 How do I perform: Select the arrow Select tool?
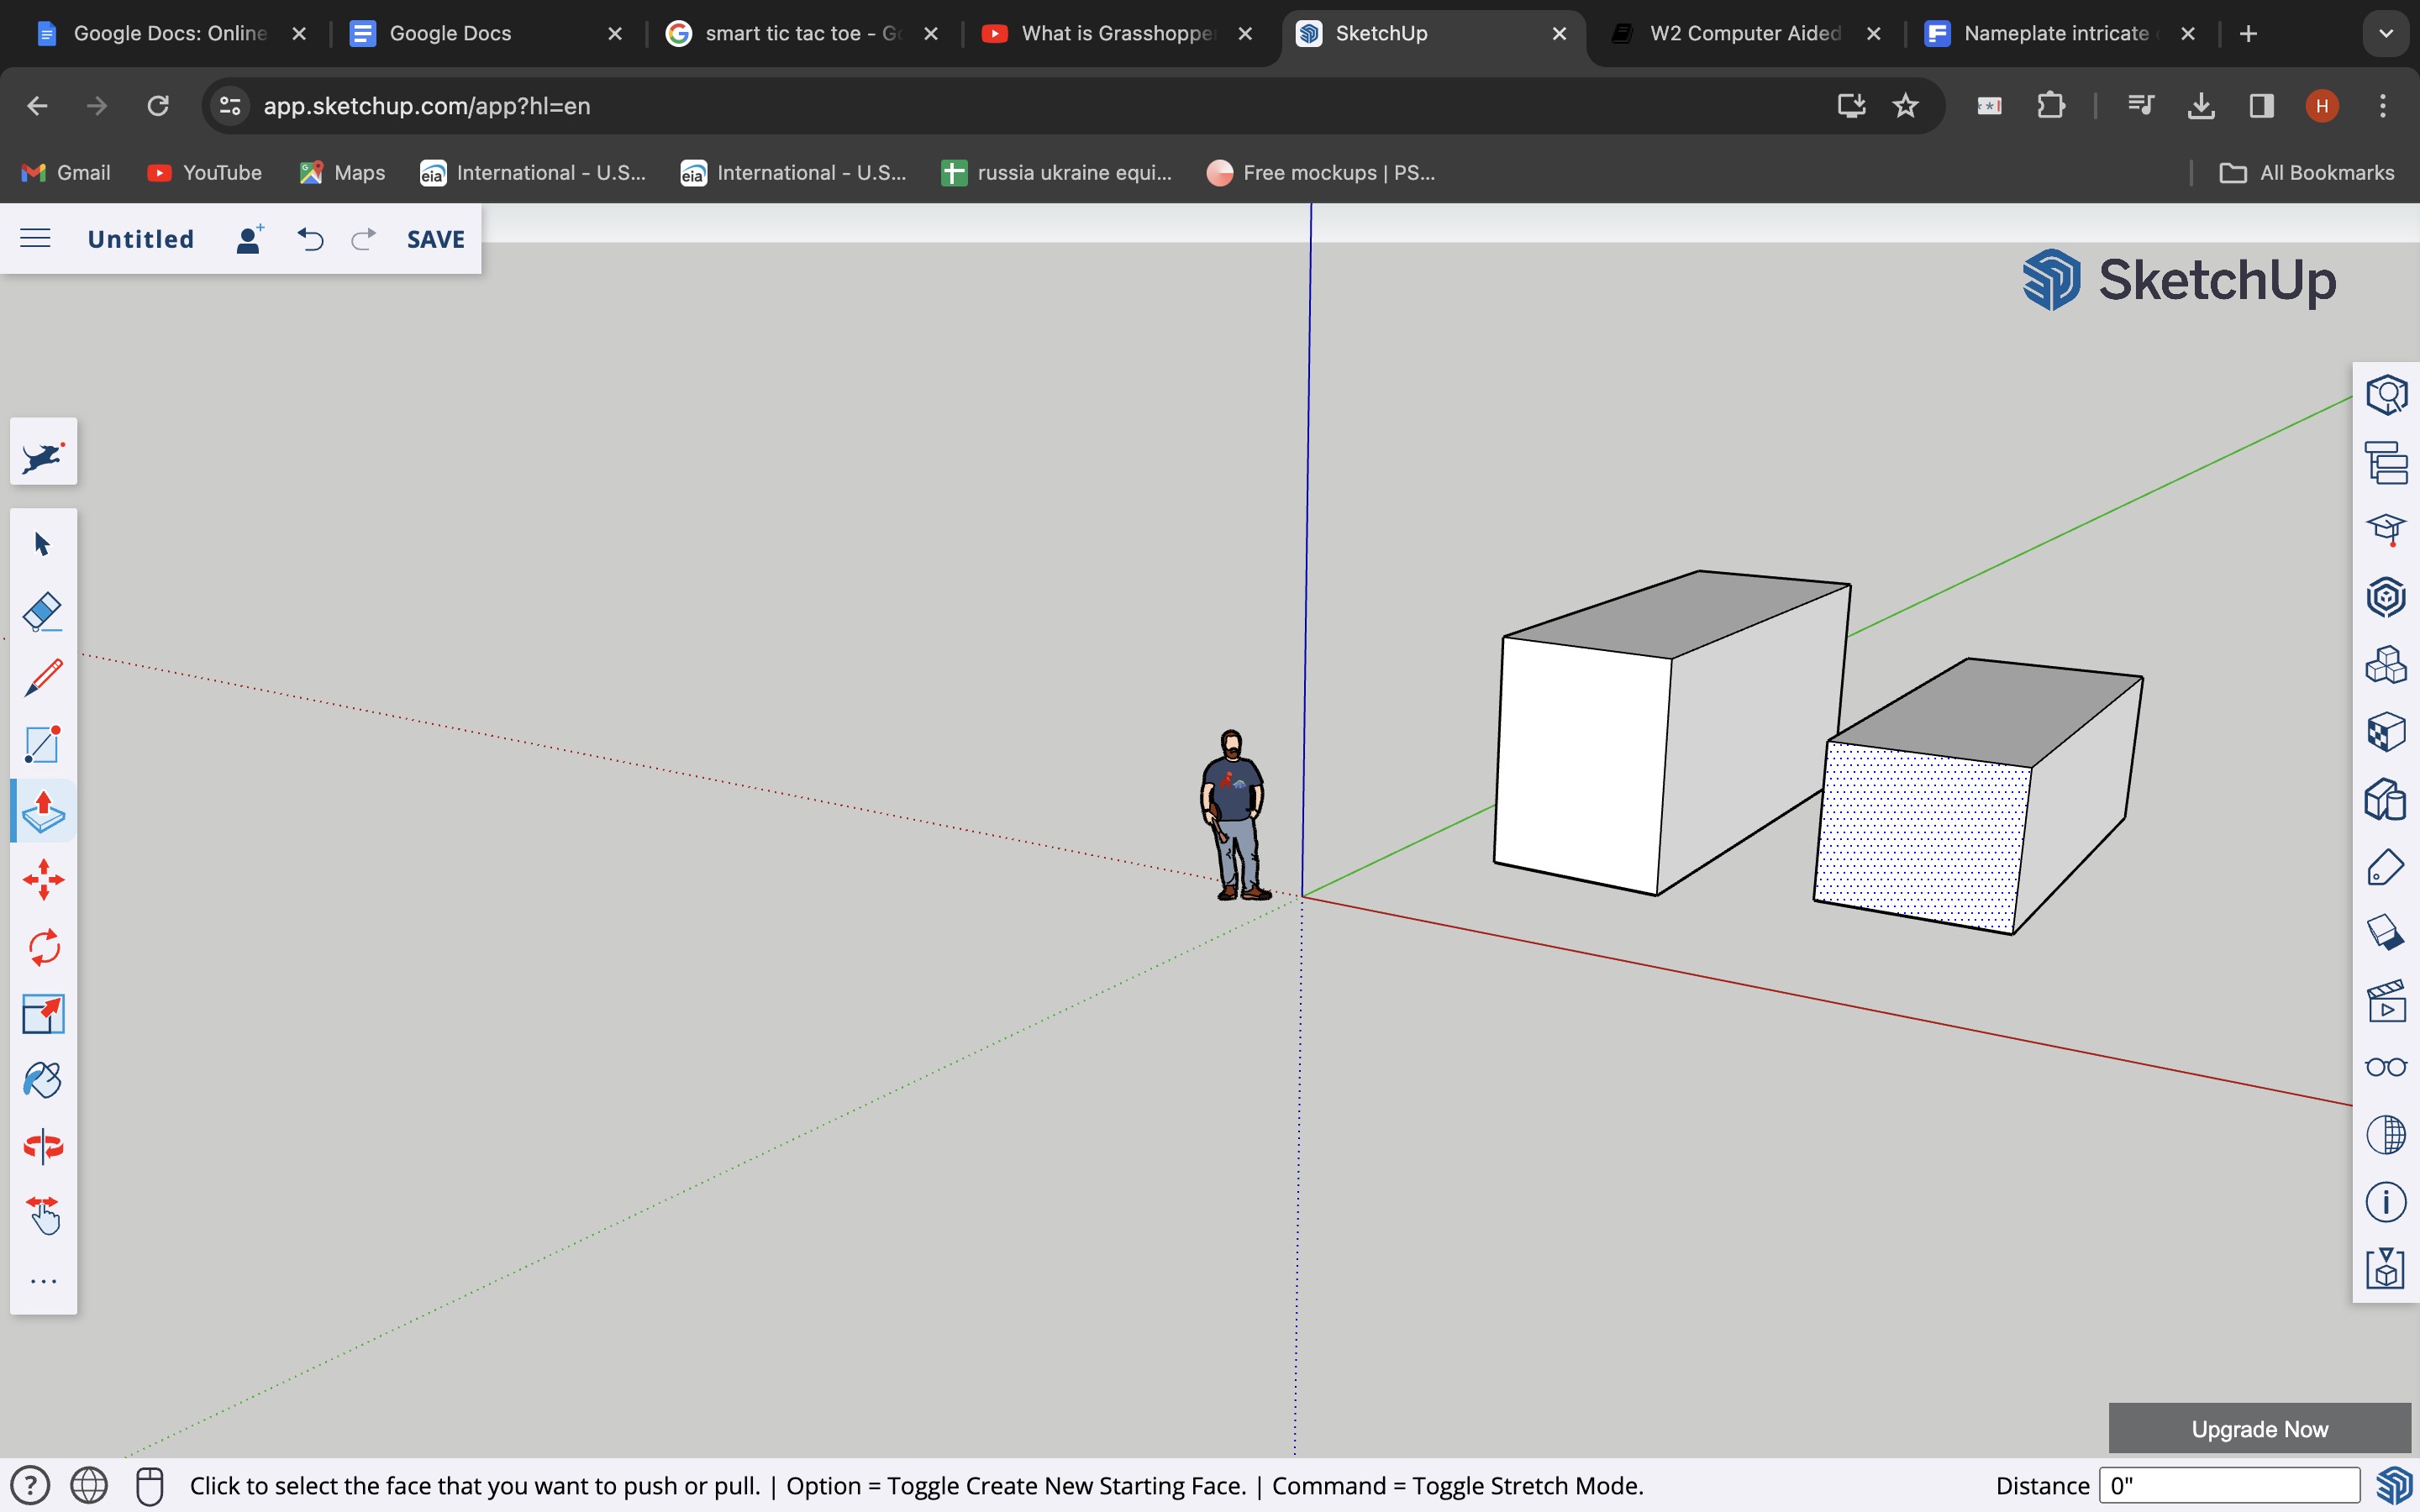pyautogui.click(x=42, y=544)
